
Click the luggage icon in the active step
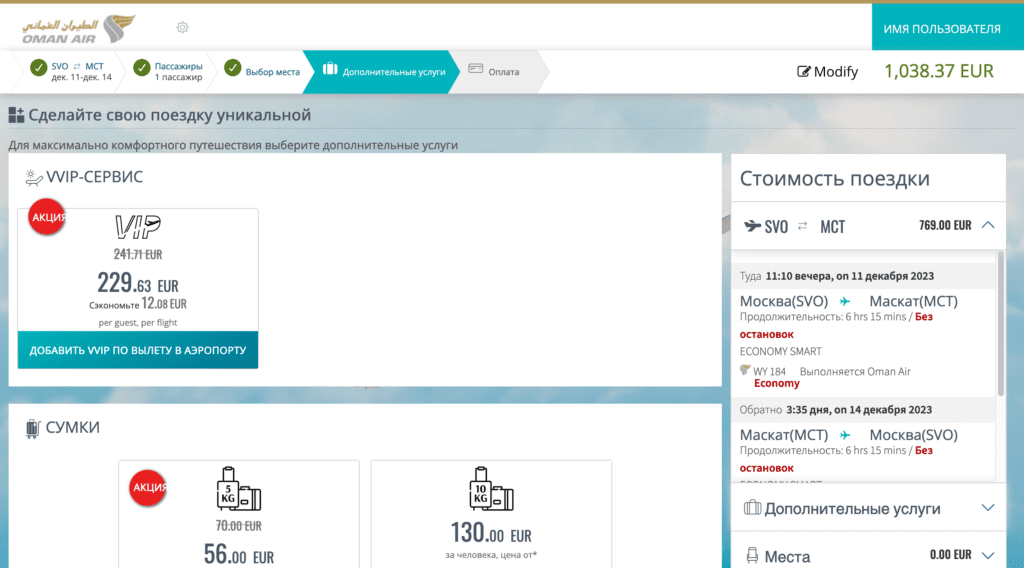pyautogui.click(x=330, y=68)
